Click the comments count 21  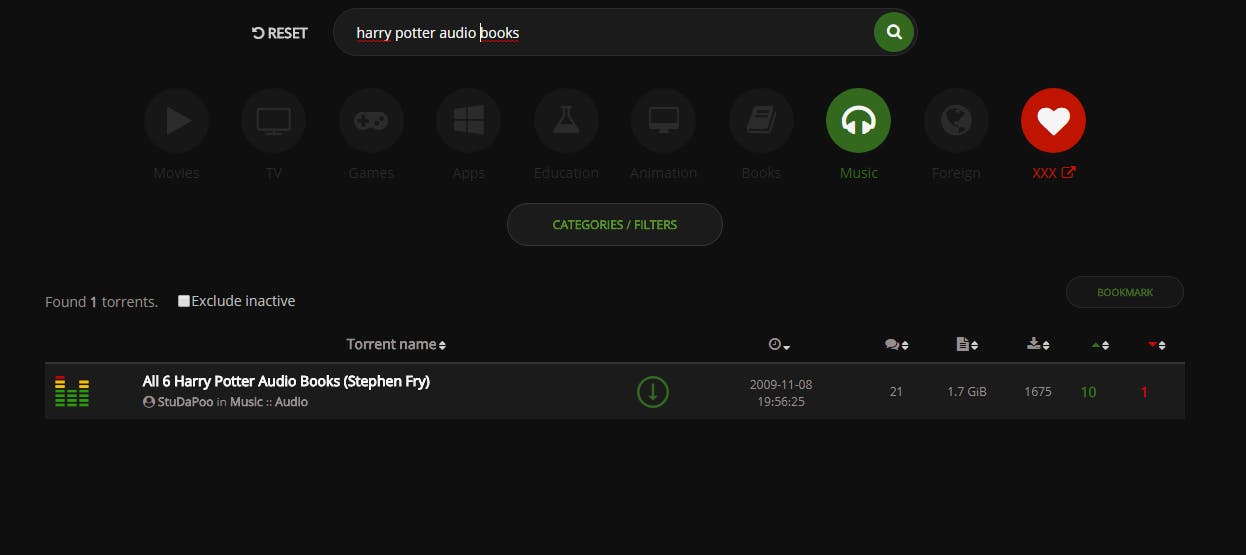896,392
